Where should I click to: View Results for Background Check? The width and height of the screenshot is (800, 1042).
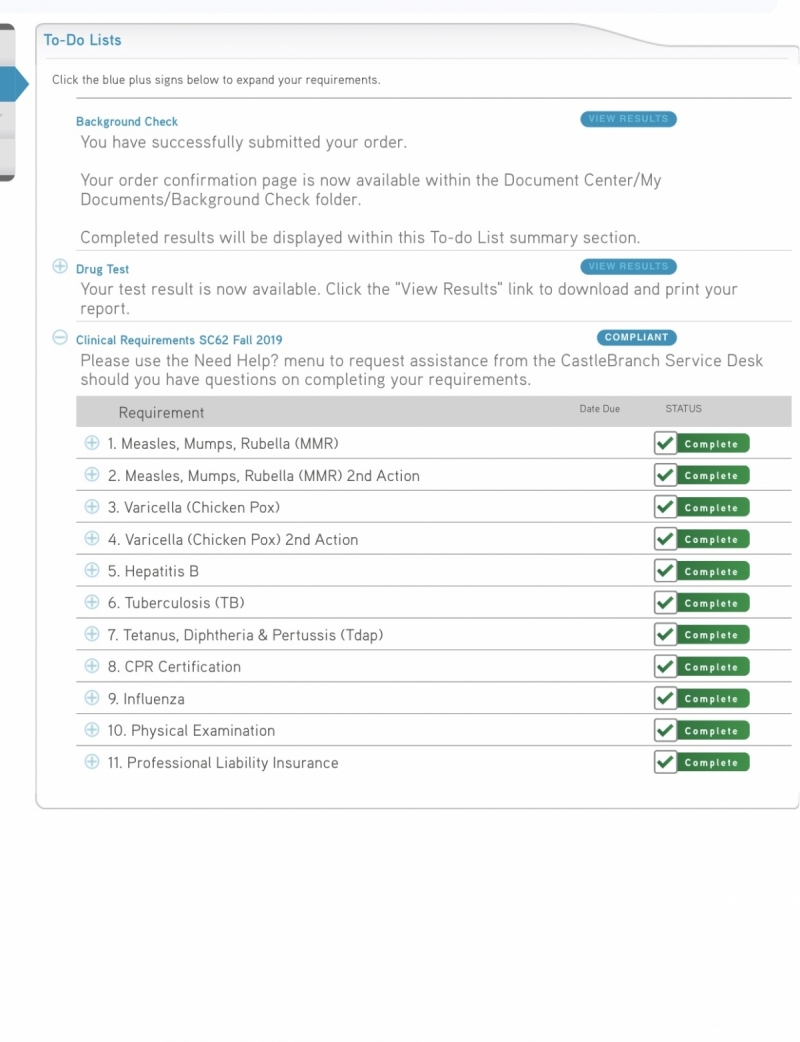(628, 119)
